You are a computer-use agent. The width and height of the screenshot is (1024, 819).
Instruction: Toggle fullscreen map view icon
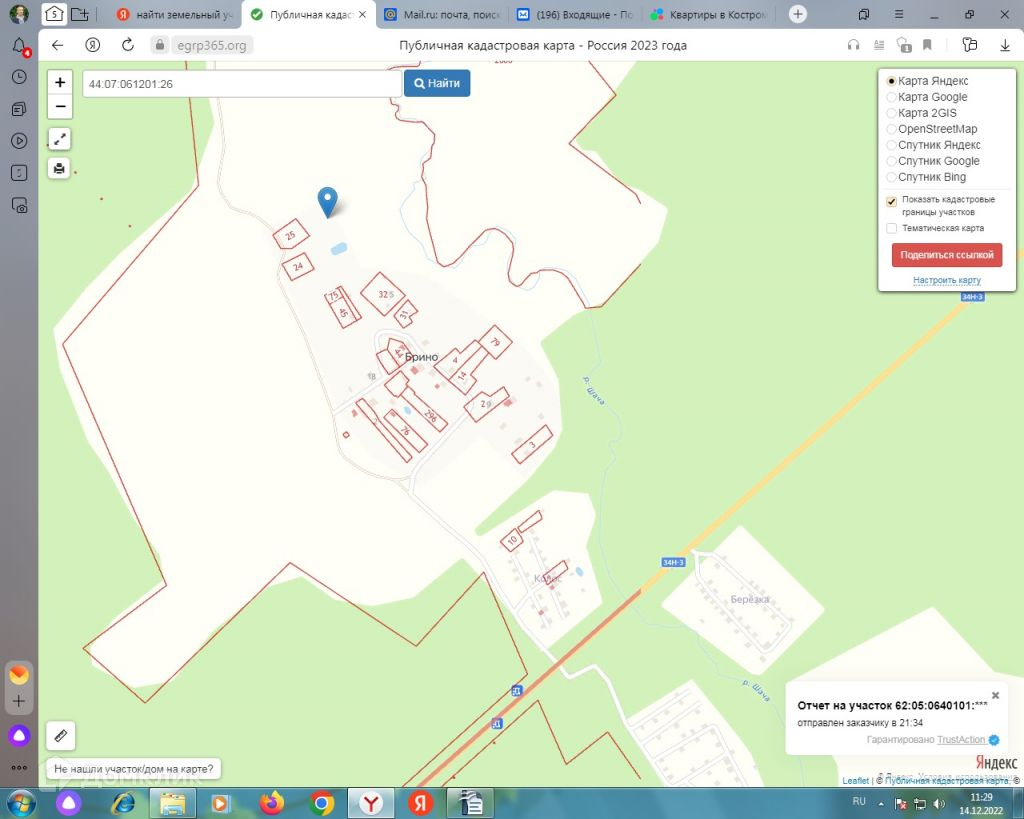point(59,139)
